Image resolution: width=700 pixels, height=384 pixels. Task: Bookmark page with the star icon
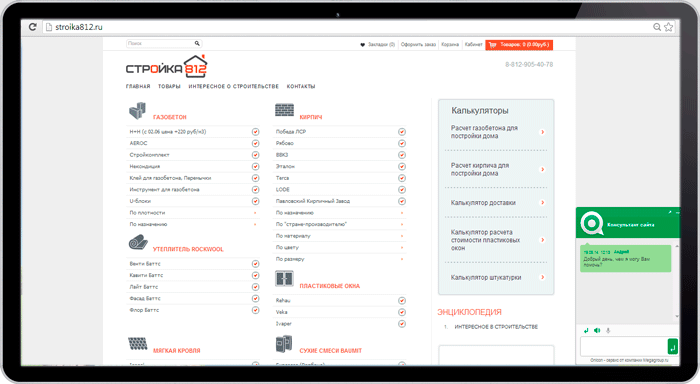coord(668,27)
